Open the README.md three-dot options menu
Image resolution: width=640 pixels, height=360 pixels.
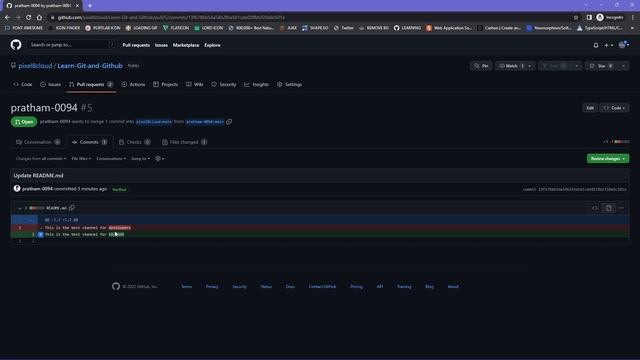click(x=621, y=208)
